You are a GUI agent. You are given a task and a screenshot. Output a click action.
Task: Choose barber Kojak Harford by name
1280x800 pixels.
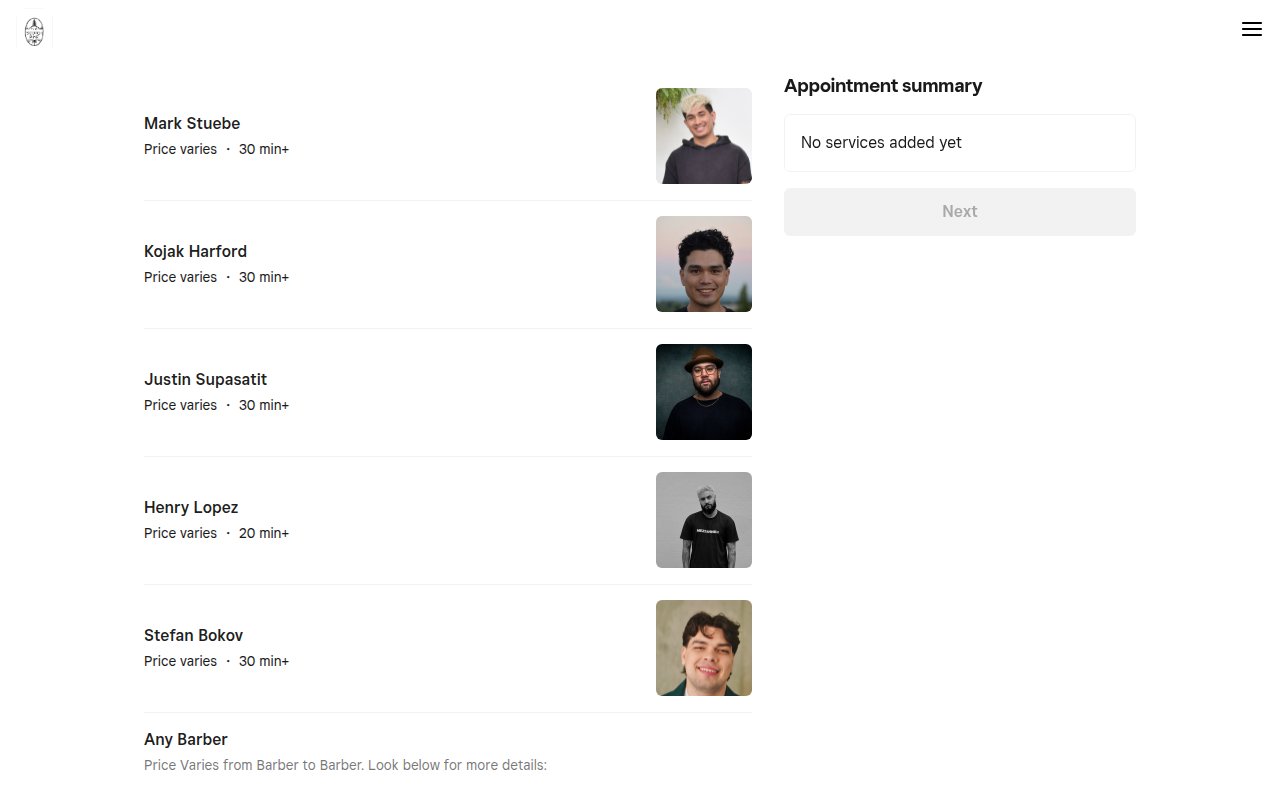click(x=195, y=252)
